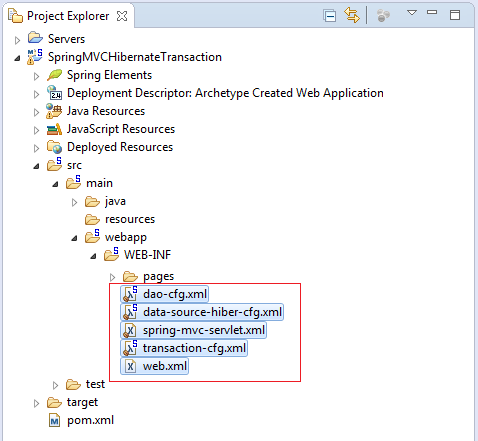Select spring-mvc-servlet.xml file
This screenshot has width=478, height=441.
(x=194, y=330)
